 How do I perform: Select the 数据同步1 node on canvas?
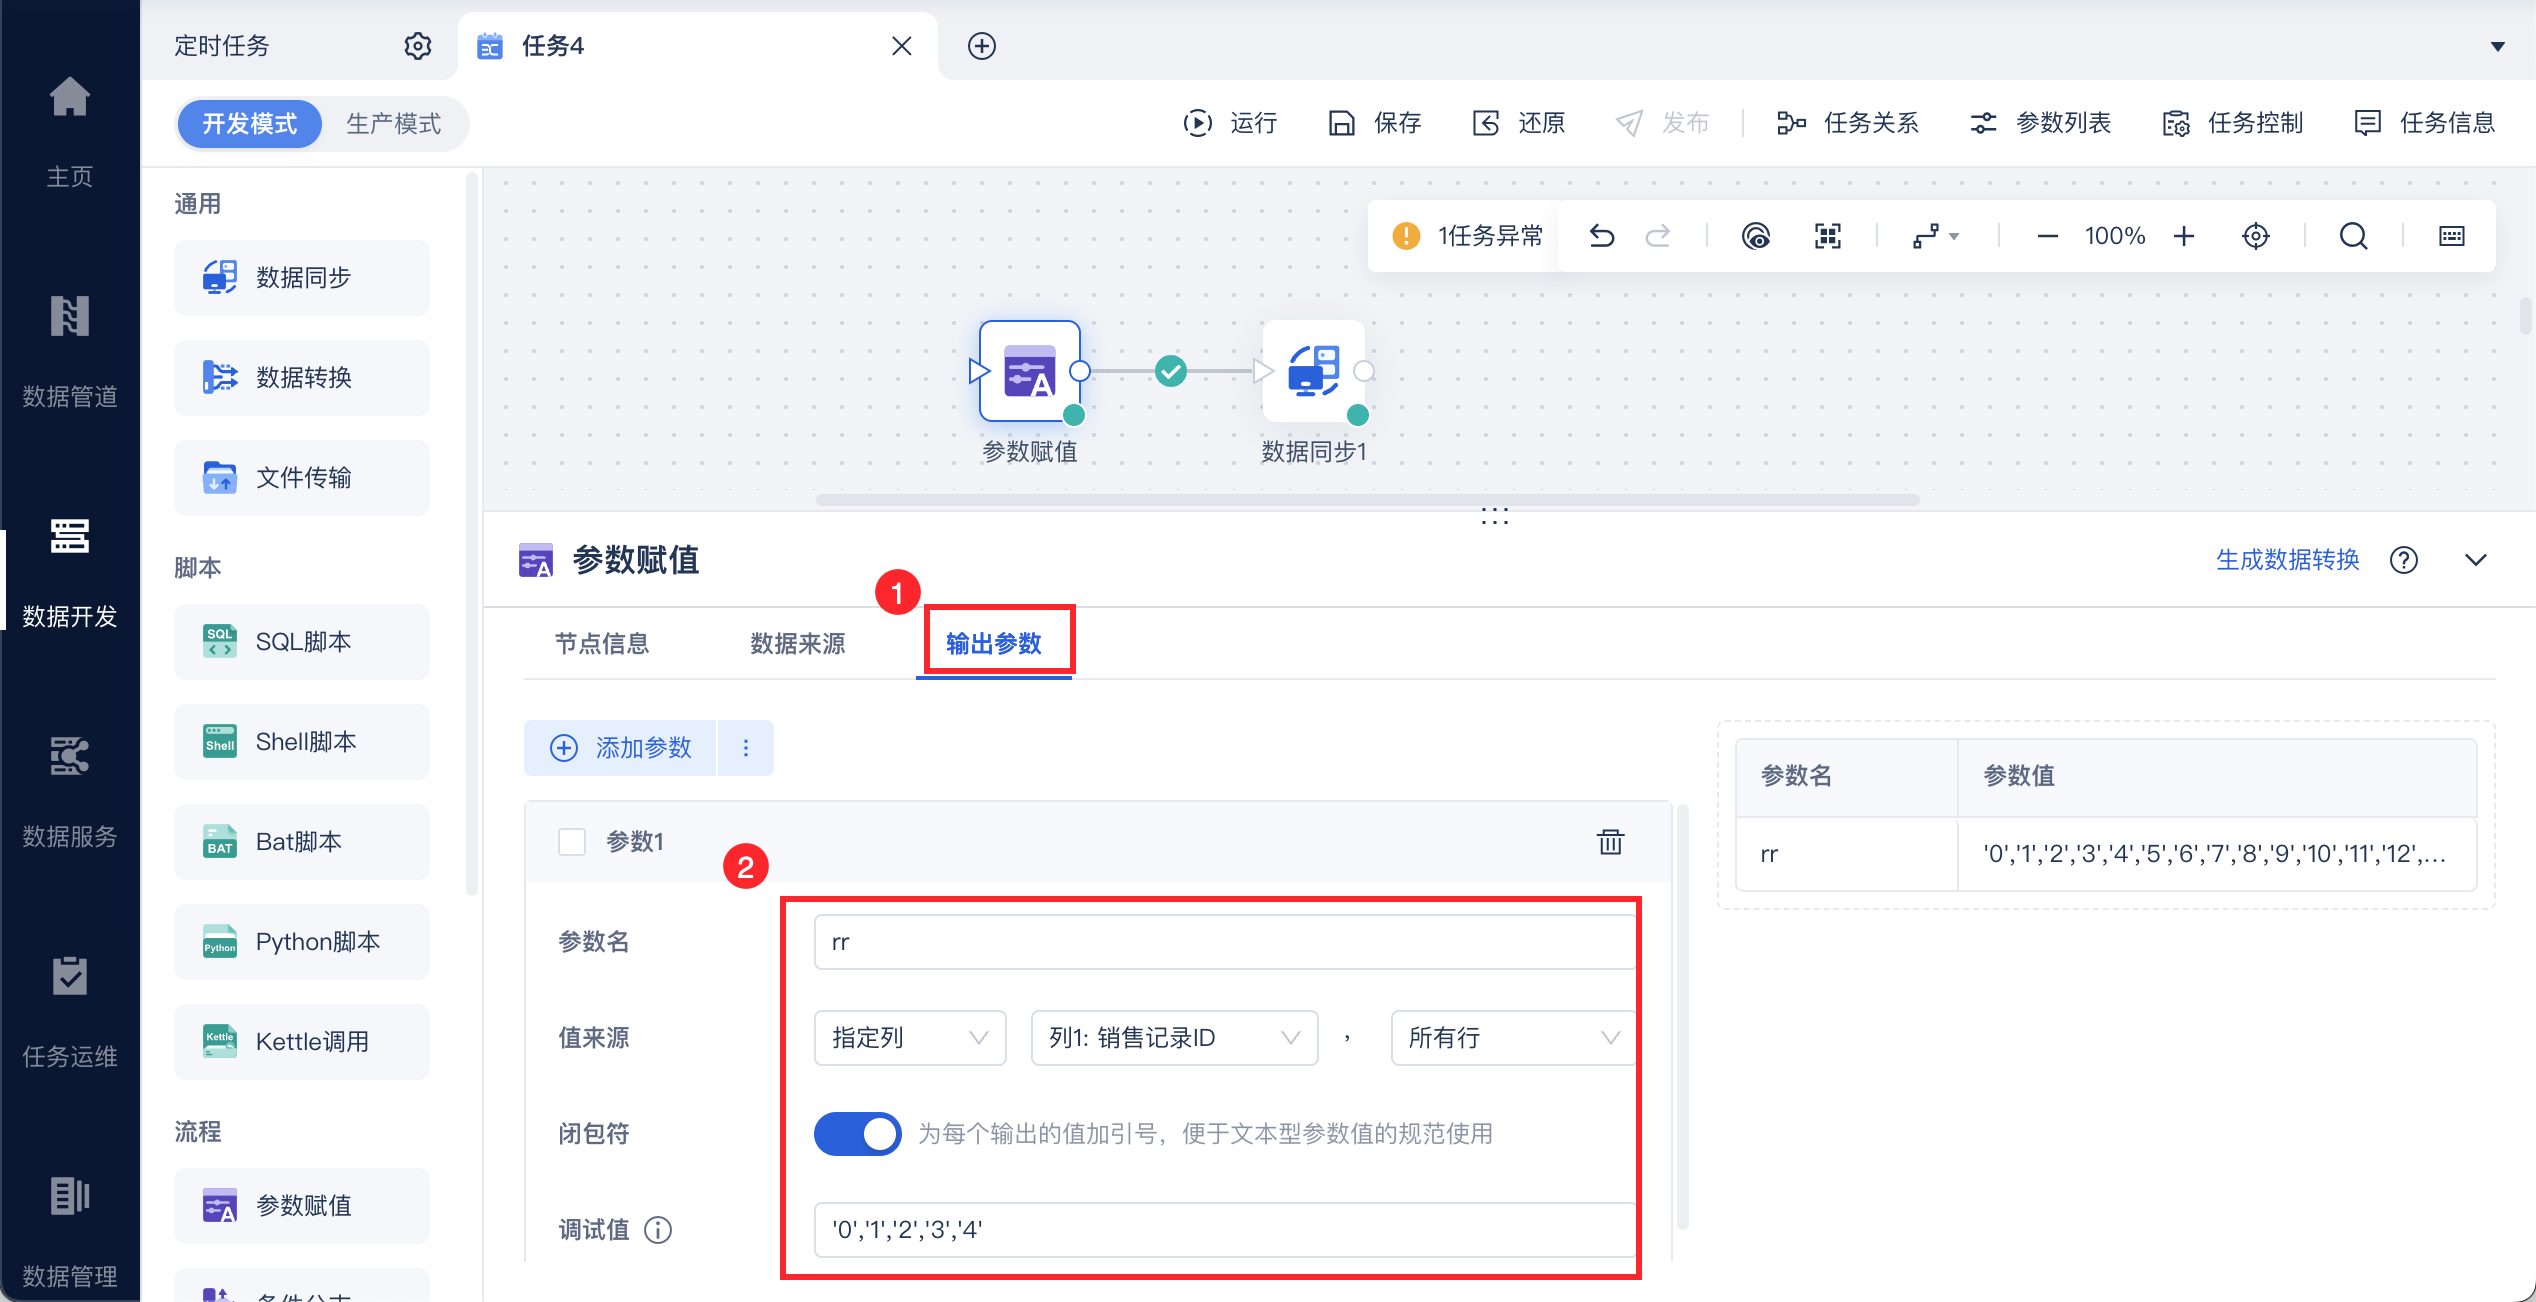point(1313,372)
